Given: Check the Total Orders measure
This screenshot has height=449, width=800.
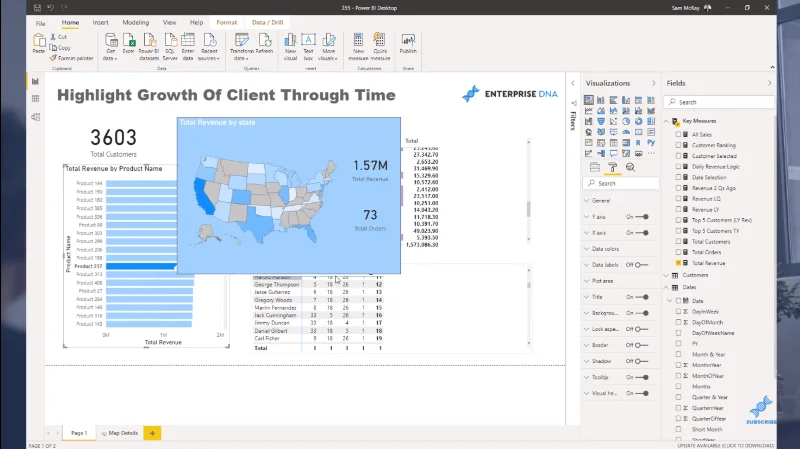Looking at the screenshot, I should (x=679, y=252).
